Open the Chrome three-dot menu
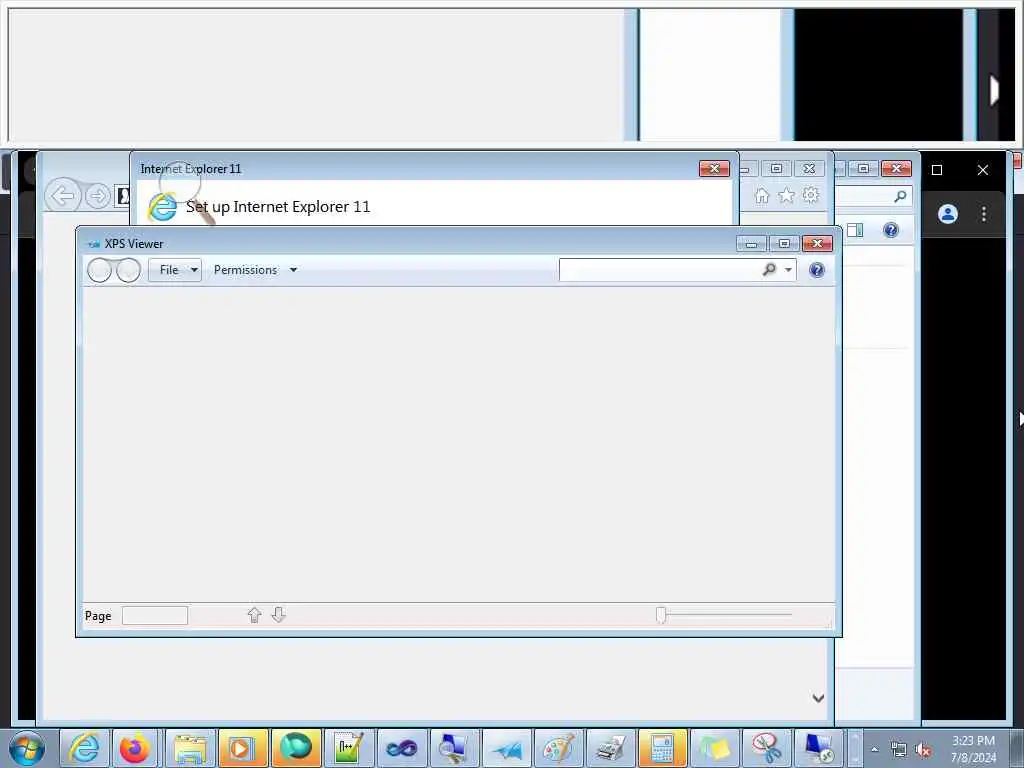Screen dimensions: 1024x768 pyautogui.click(x=984, y=214)
